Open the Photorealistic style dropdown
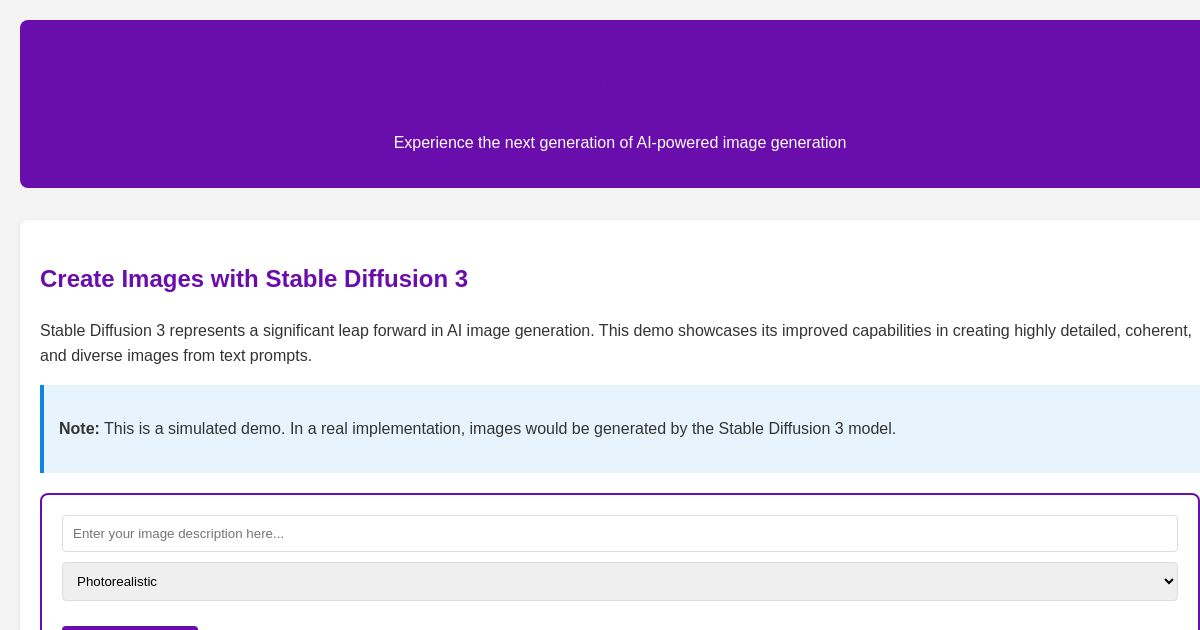 [619, 581]
